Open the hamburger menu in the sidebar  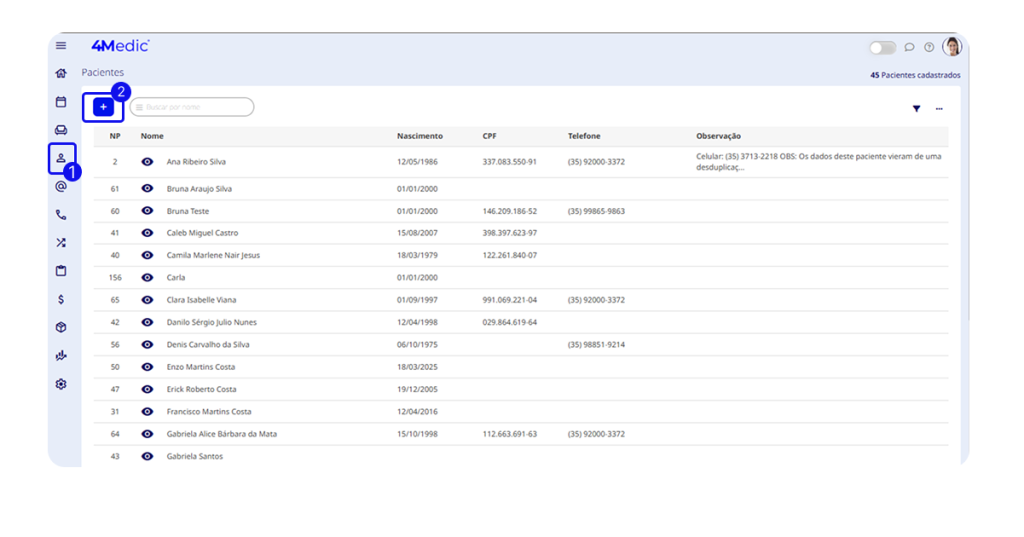coord(61,46)
